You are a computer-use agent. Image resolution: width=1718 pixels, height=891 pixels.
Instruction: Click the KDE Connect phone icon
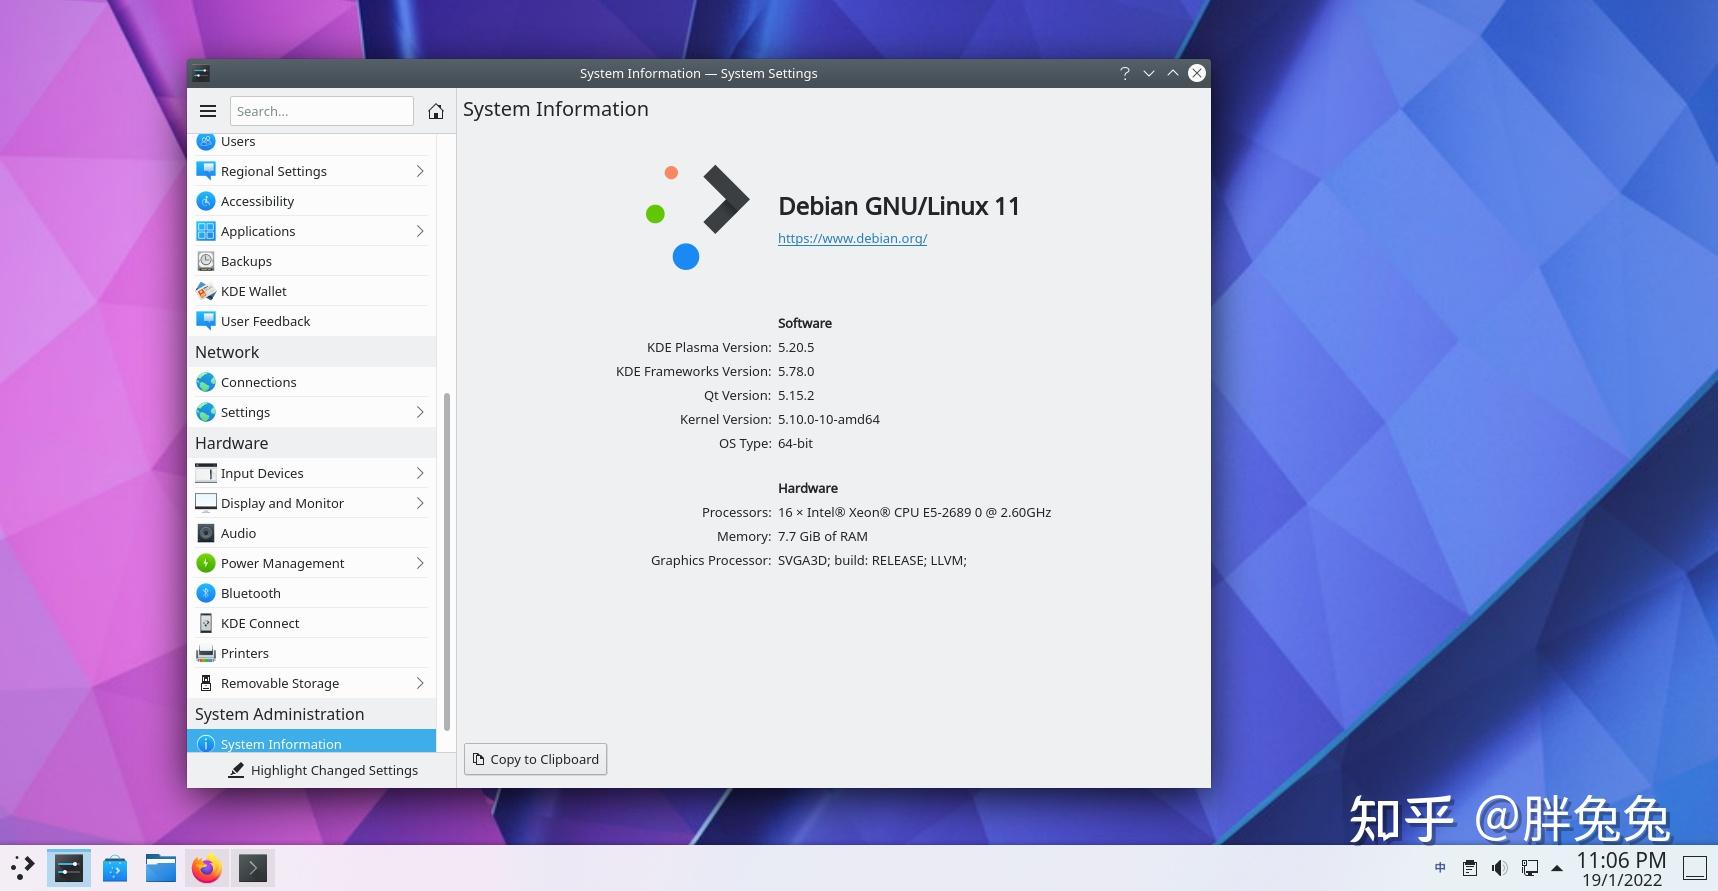(206, 623)
